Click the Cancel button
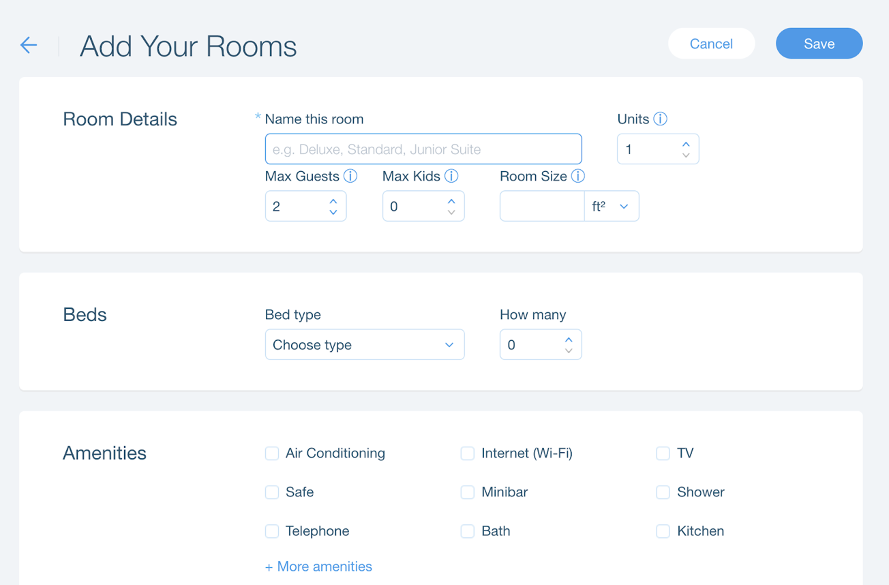889x585 pixels. [x=711, y=43]
